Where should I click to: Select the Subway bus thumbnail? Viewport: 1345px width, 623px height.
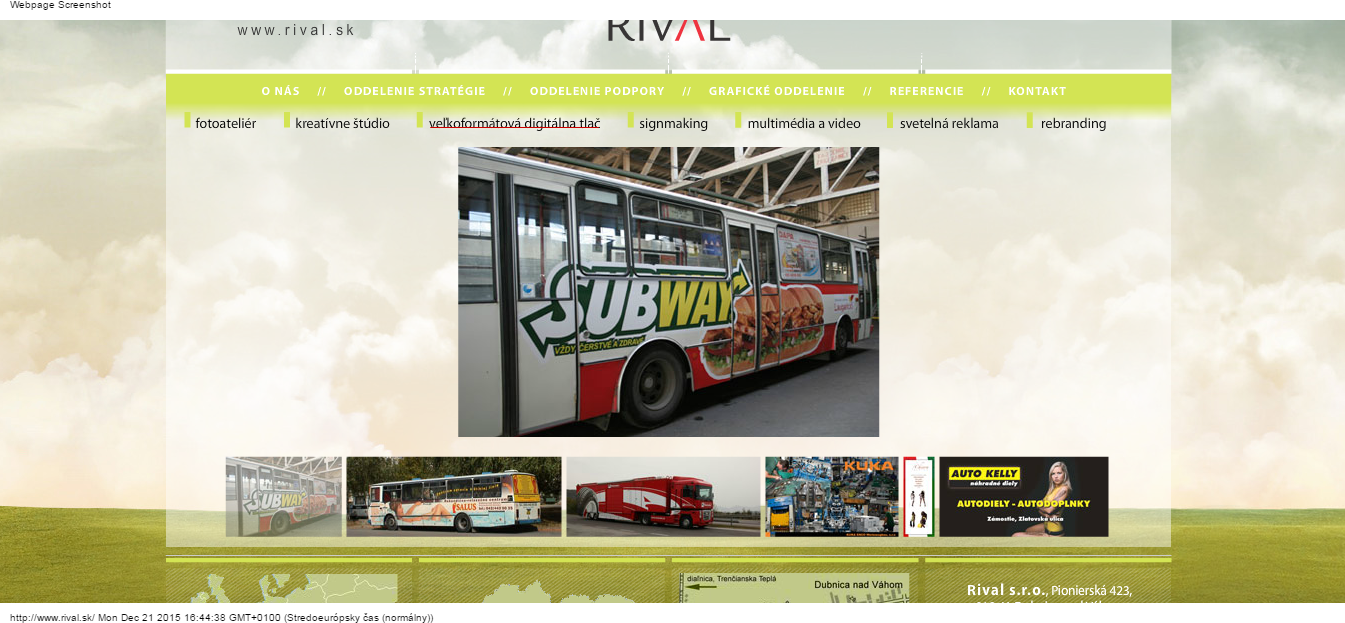(x=284, y=497)
